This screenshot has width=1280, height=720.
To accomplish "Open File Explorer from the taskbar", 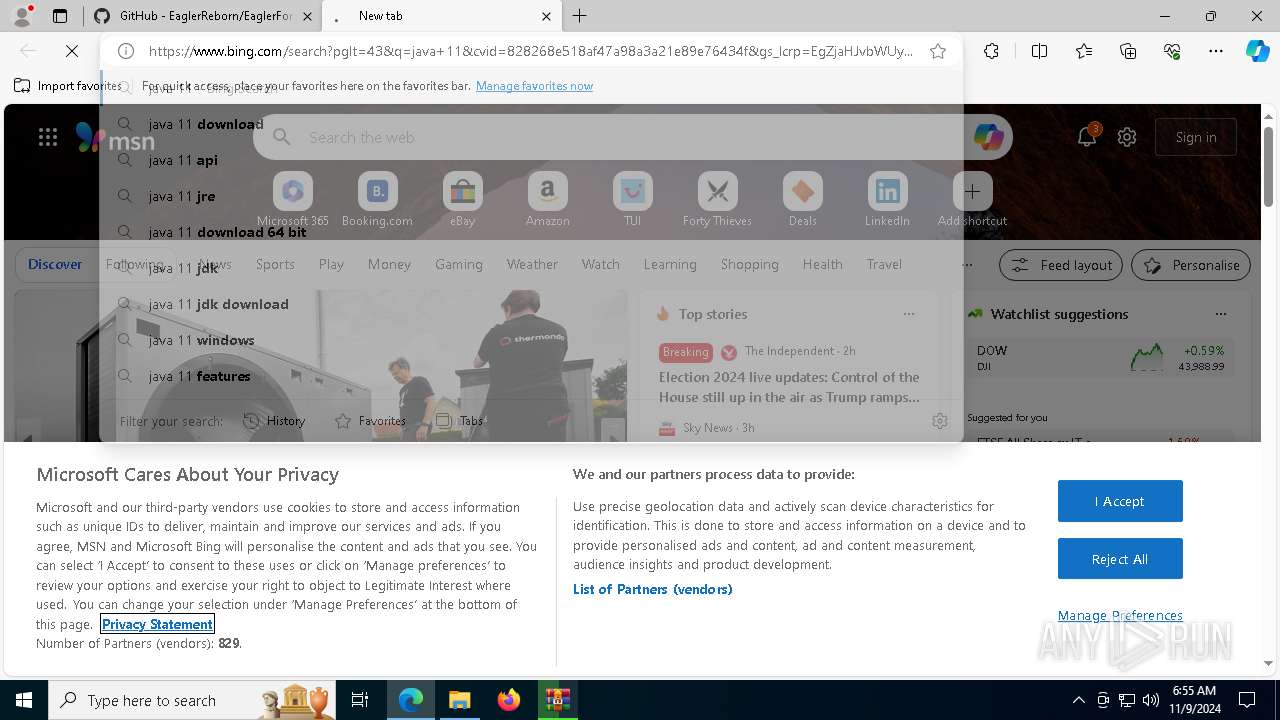I will [459, 700].
